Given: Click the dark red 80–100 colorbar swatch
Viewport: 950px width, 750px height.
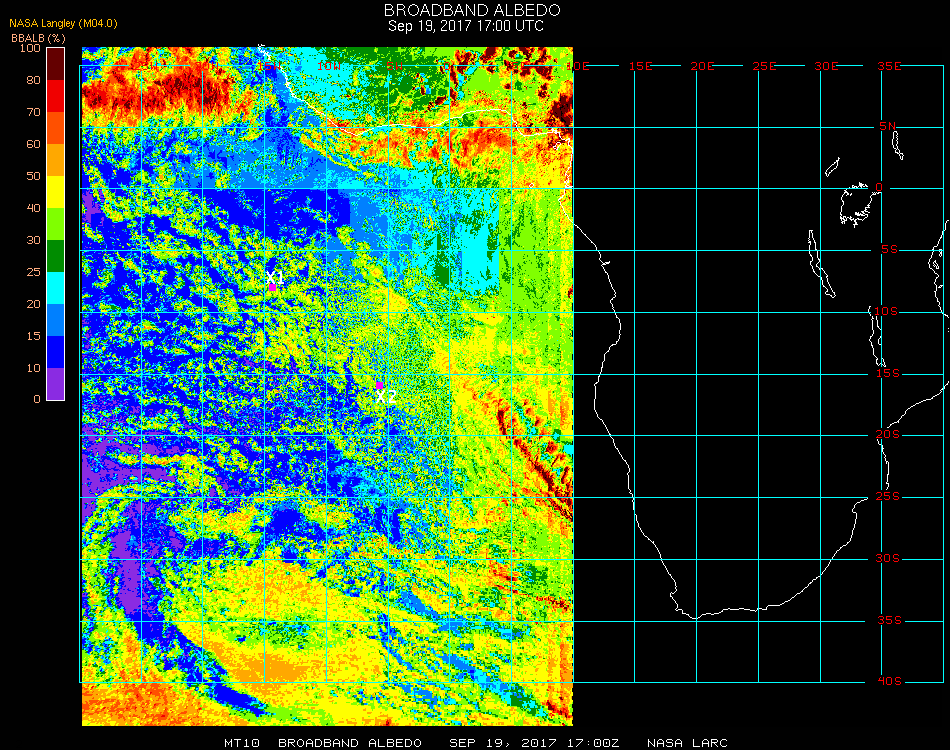Looking at the screenshot, I should coord(56,64).
